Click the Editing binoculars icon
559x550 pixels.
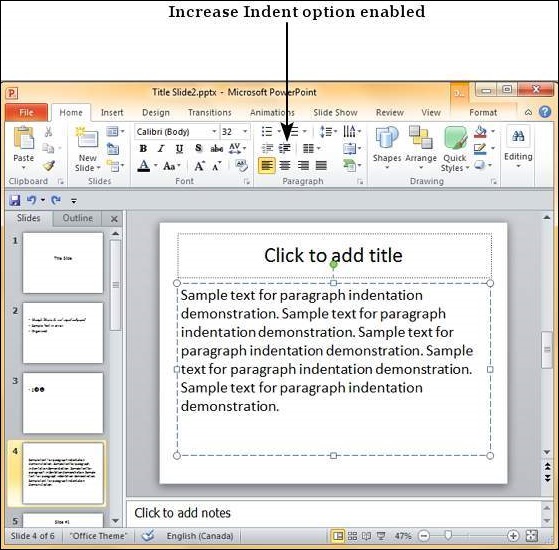pyautogui.click(x=518, y=136)
